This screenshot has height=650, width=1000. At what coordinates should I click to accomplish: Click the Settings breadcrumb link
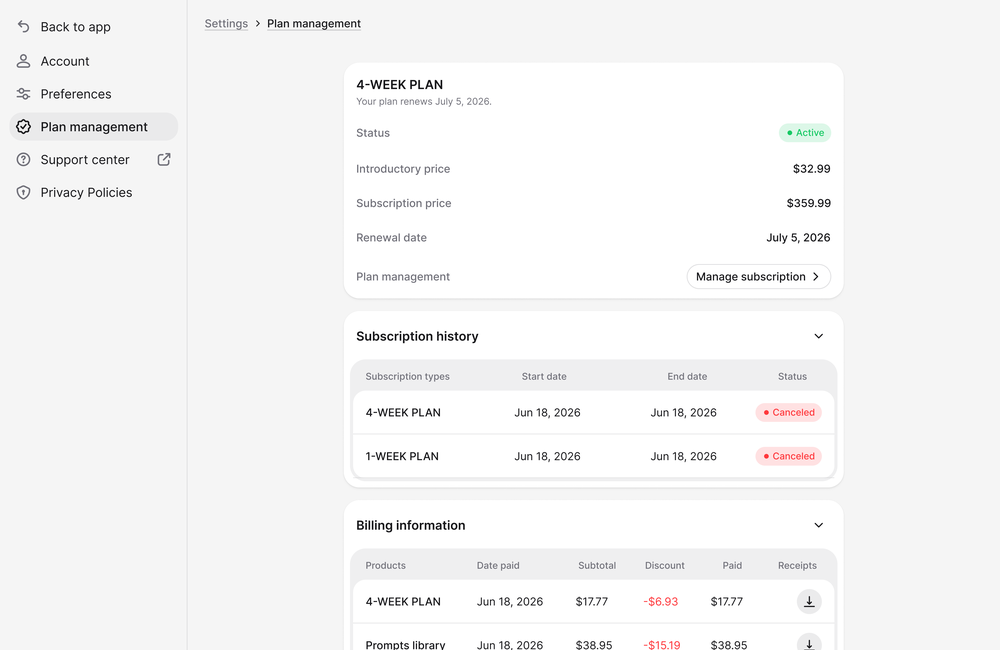point(226,24)
